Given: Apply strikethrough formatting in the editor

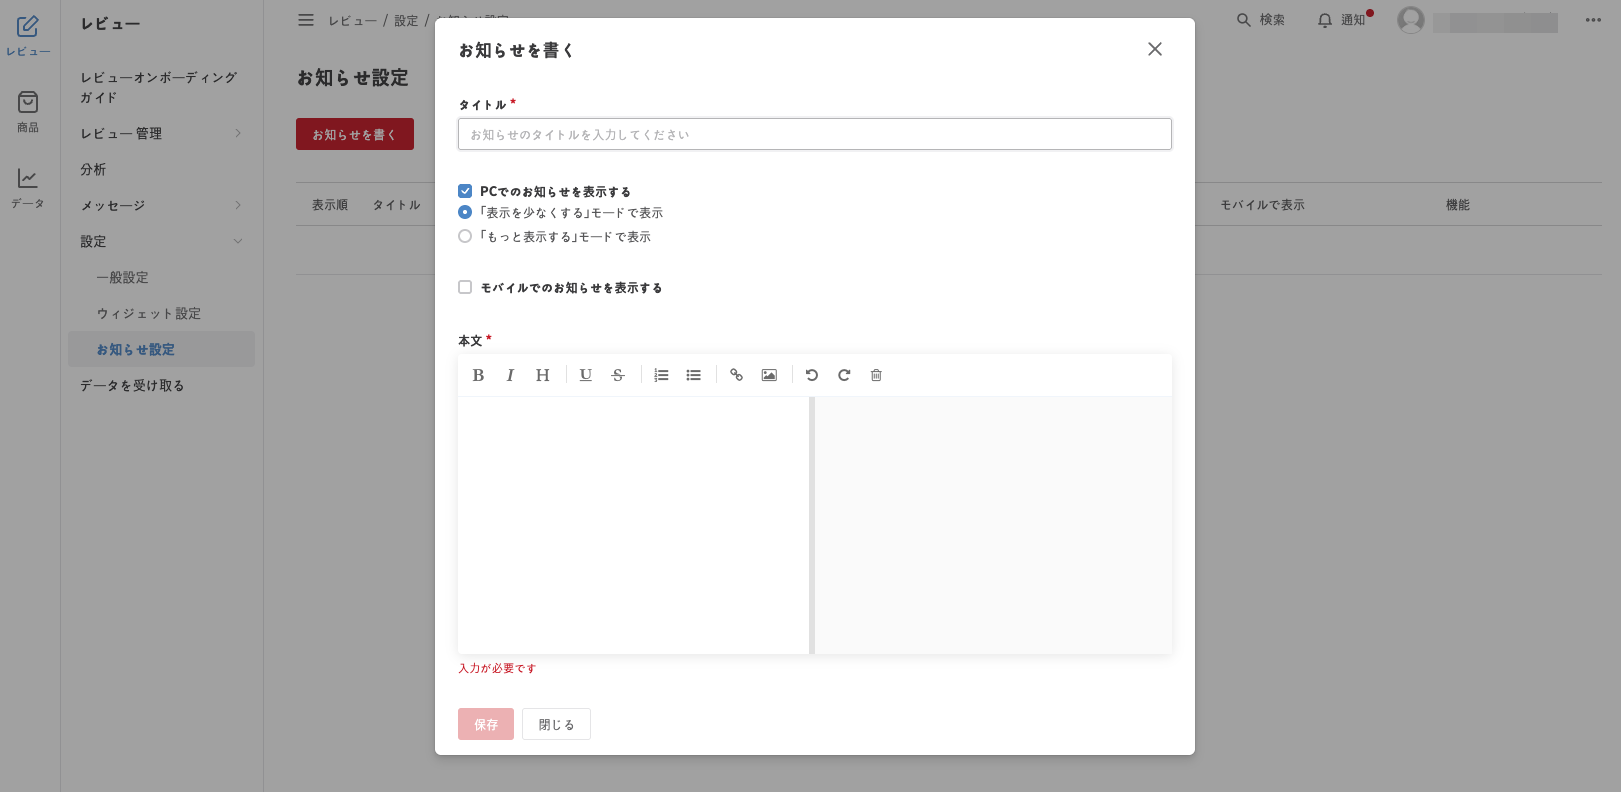Looking at the screenshot, I should click(x=618, y=375).
